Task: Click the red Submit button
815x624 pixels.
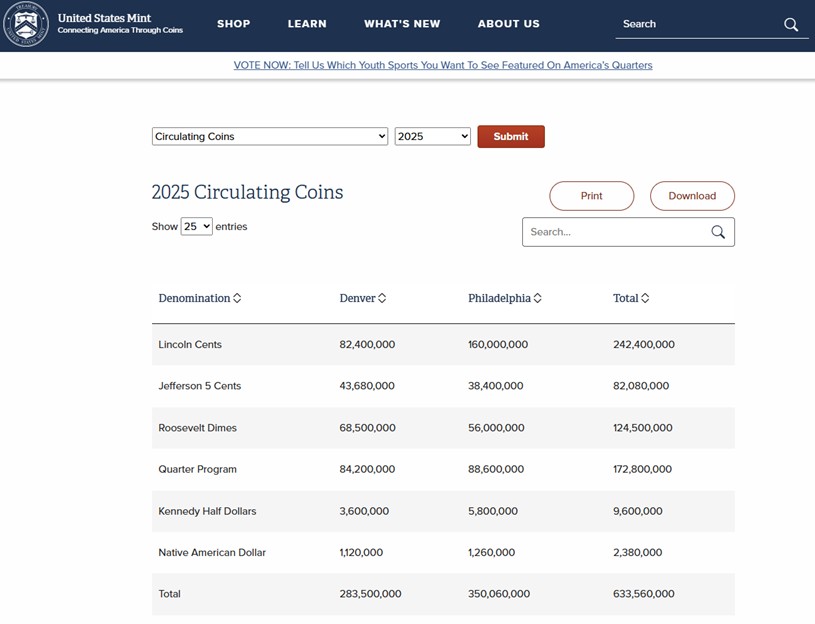Action: point(511,137)
